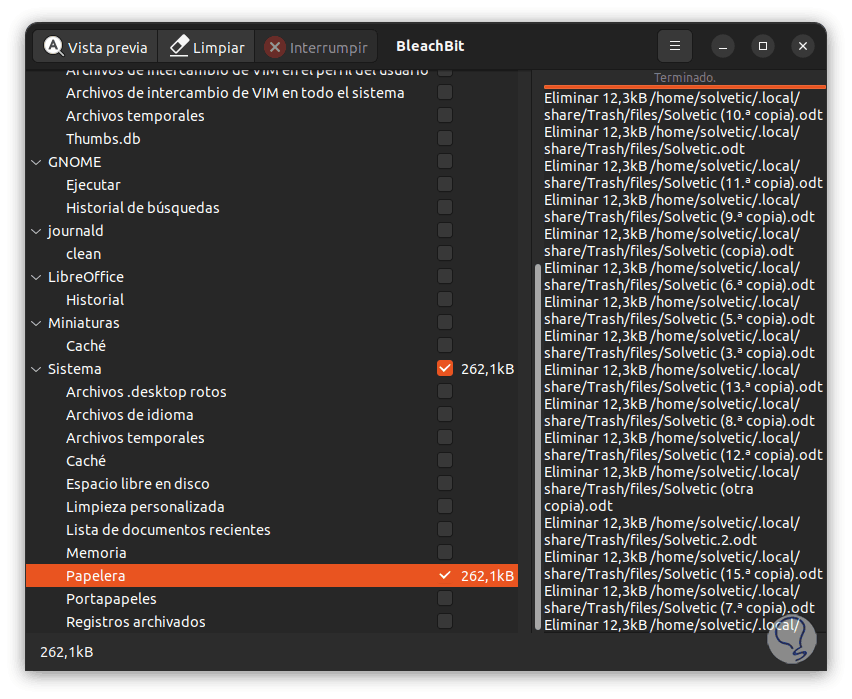Image resolution: width=852 pixels, height=699 pixels.
Task: Check the Archivos de idioma checkbox
Action: pyautogui.click(x=444, y=415)
